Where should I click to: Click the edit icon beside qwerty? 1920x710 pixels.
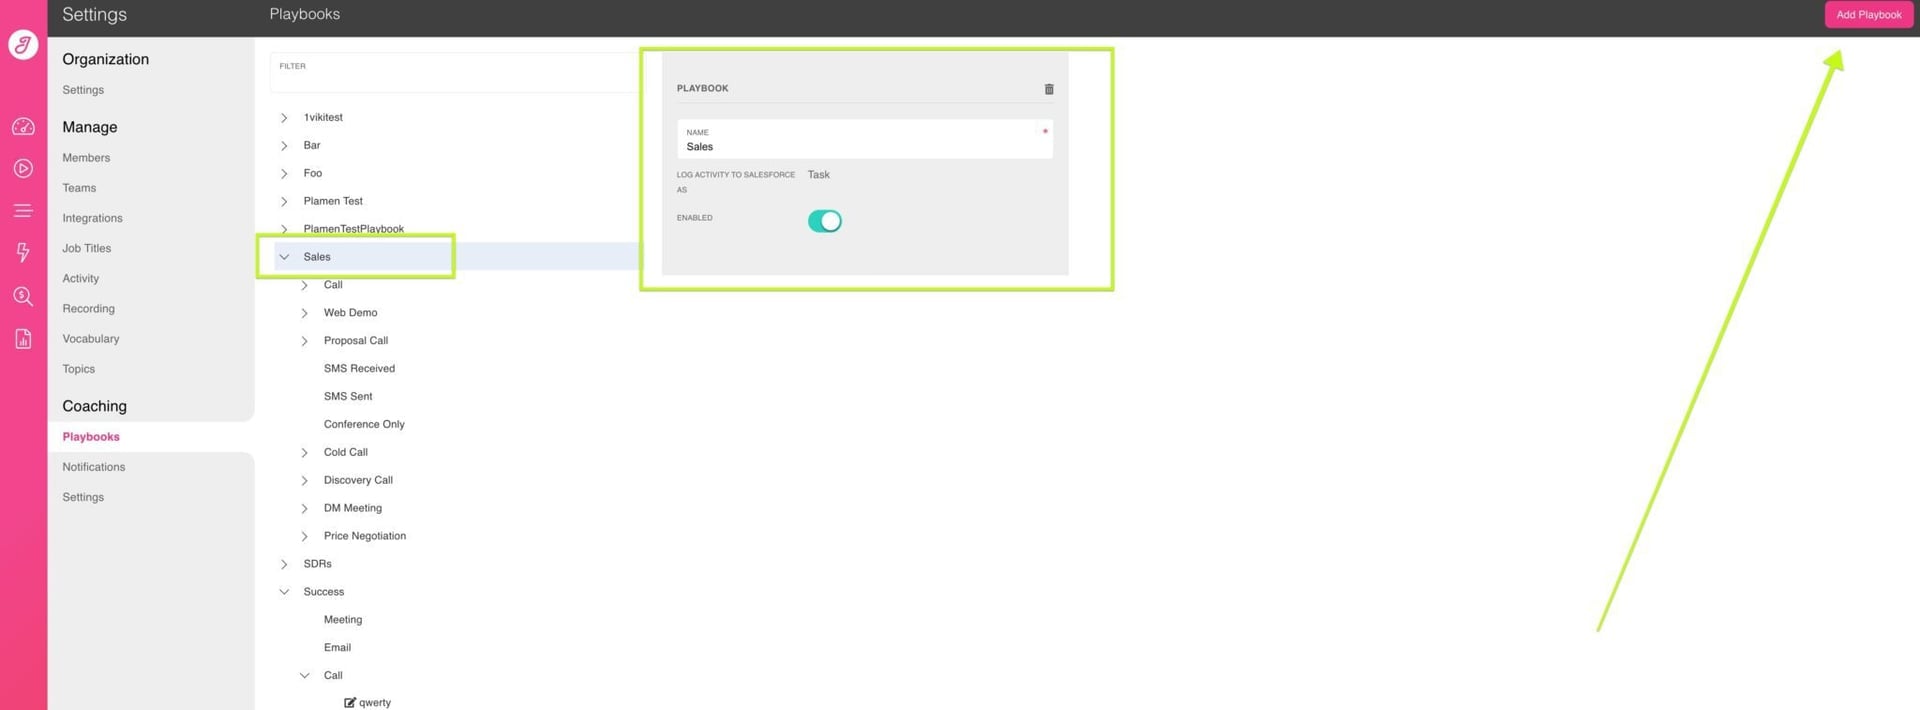tap(350, 703)
